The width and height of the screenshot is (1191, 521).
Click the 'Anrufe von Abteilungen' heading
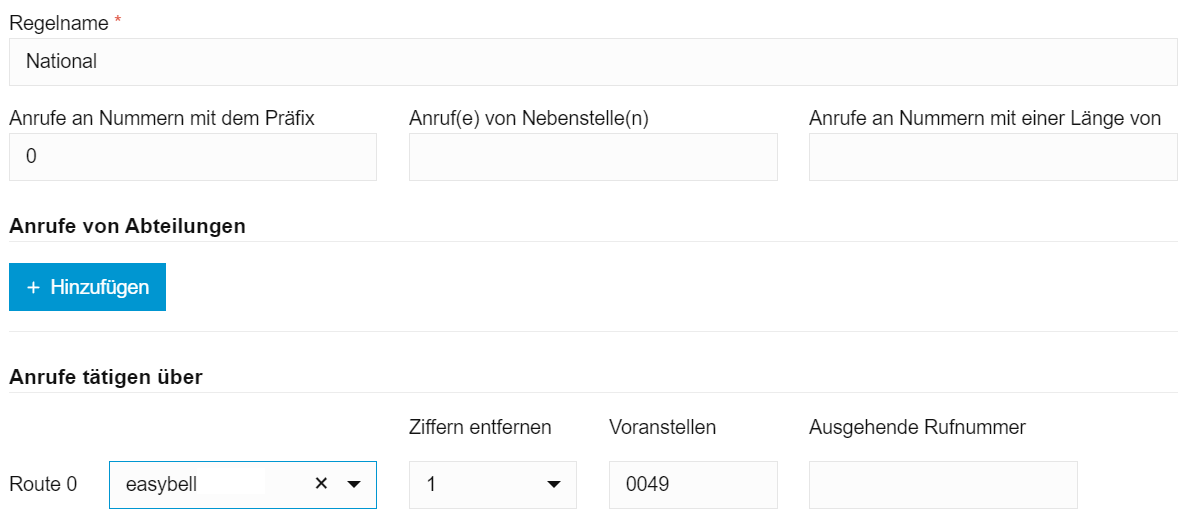coord(127,225)
